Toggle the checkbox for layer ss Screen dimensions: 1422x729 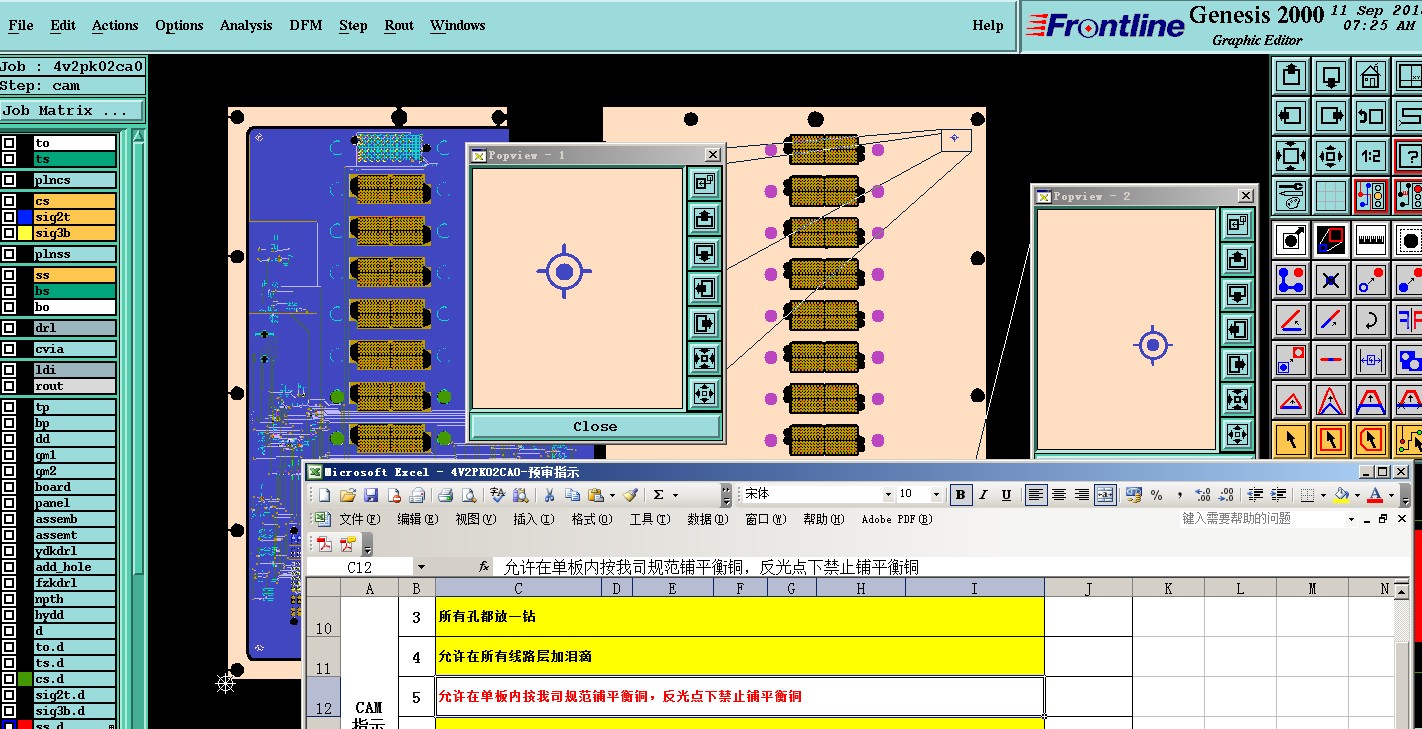point(9,275)
